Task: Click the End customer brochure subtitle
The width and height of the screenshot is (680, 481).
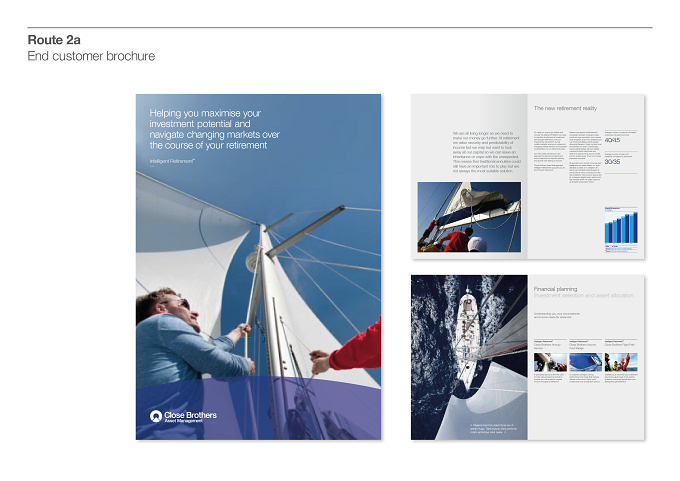Action: 91,56
